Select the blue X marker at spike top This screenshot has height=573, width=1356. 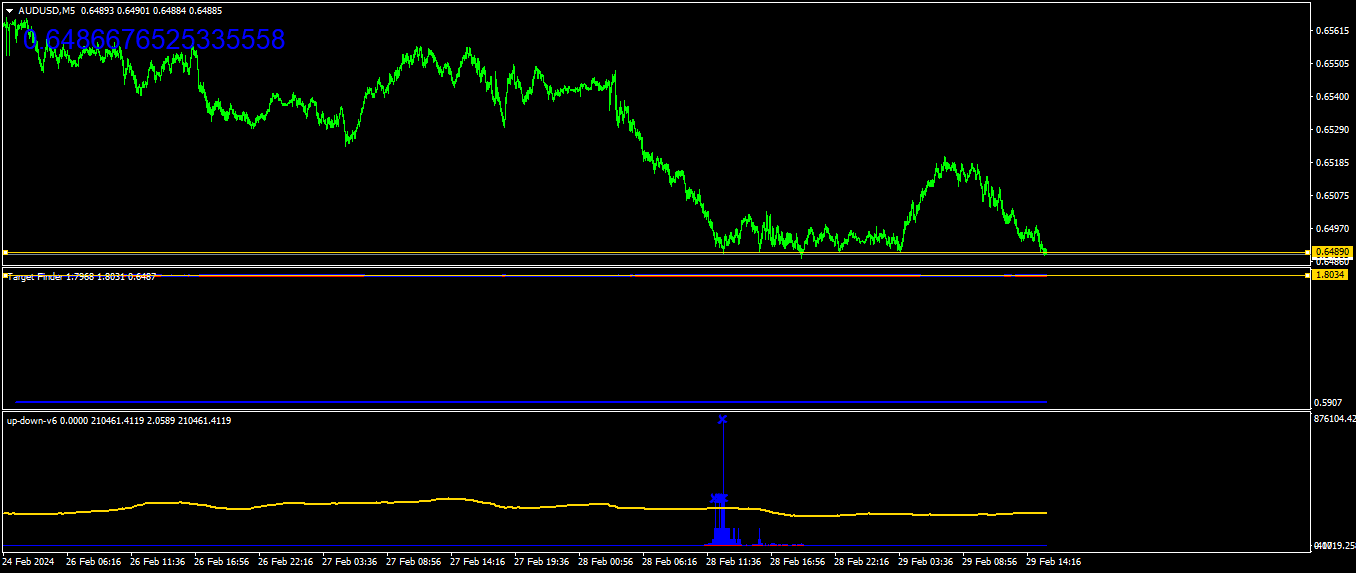click(x=723, y=419)
